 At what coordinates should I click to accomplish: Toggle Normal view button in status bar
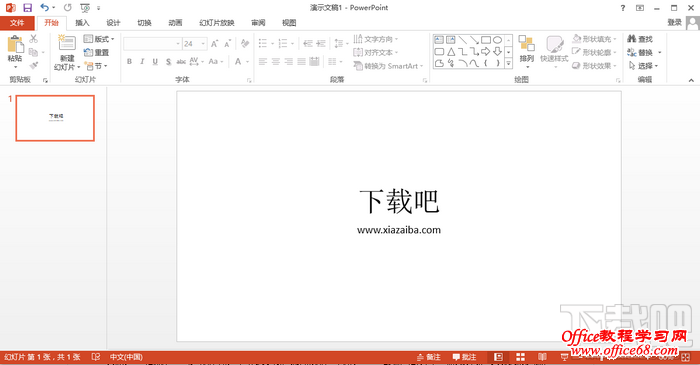pos(498,357)
